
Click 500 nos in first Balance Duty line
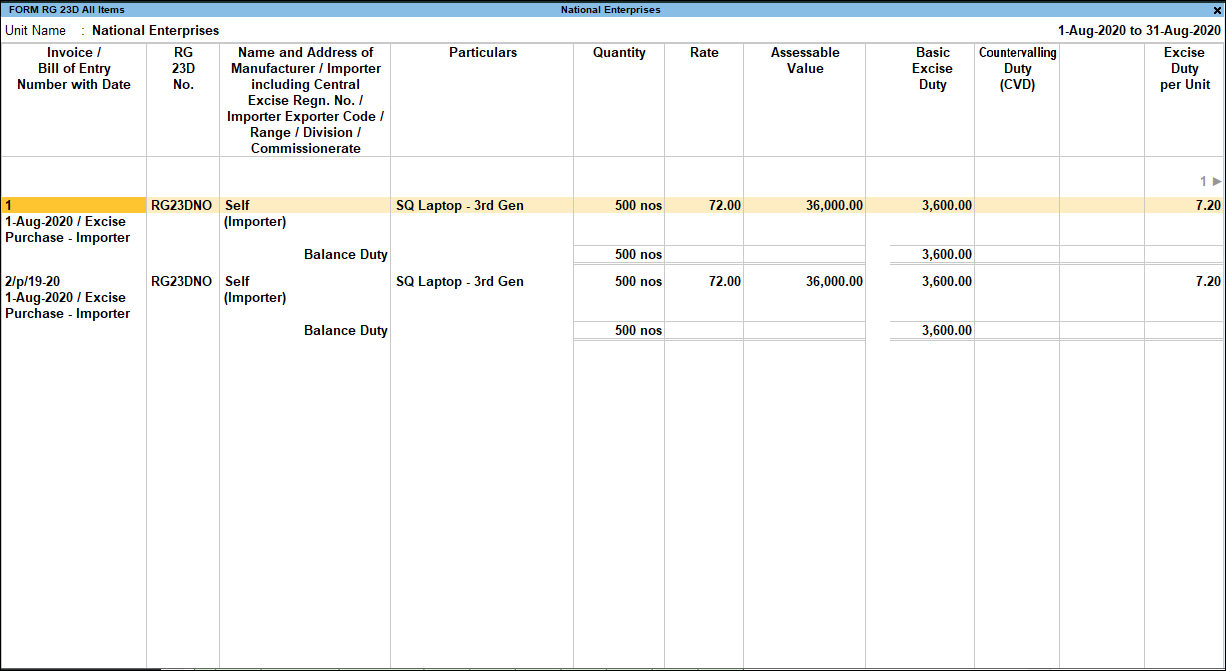(x=638, y=254)
